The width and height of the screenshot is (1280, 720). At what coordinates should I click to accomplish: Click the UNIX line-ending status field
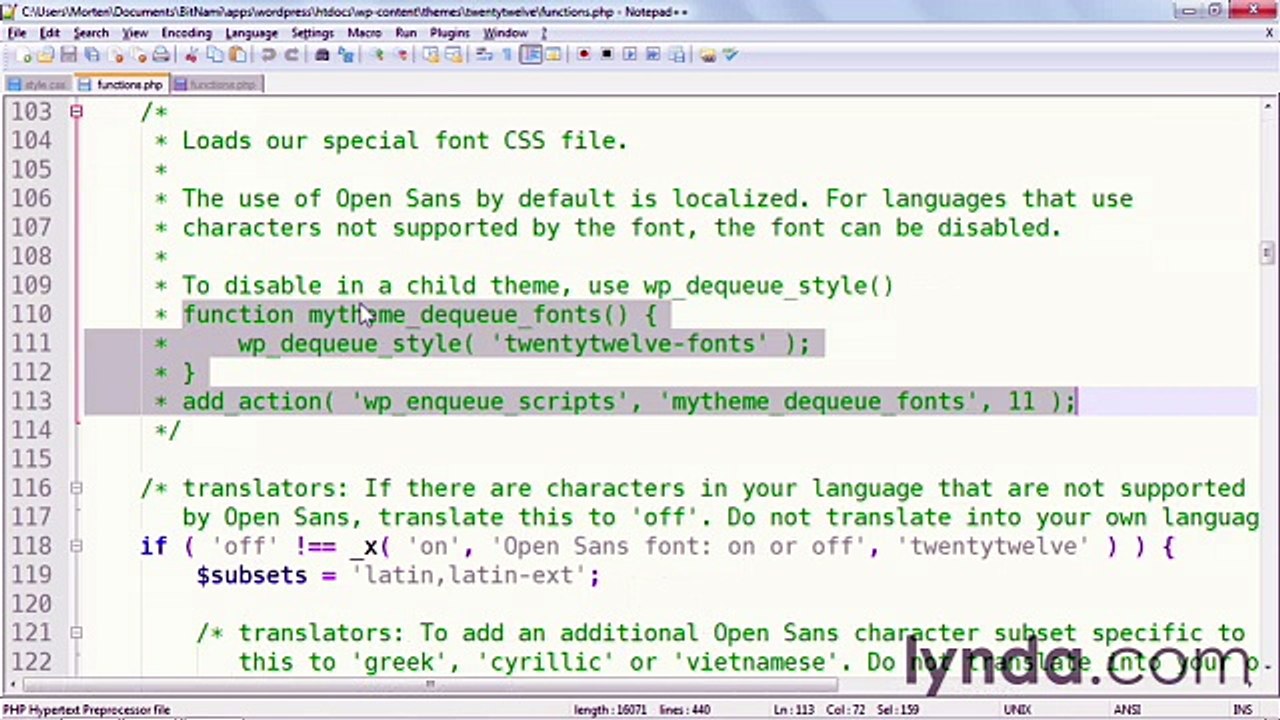tap(1017, 710)
